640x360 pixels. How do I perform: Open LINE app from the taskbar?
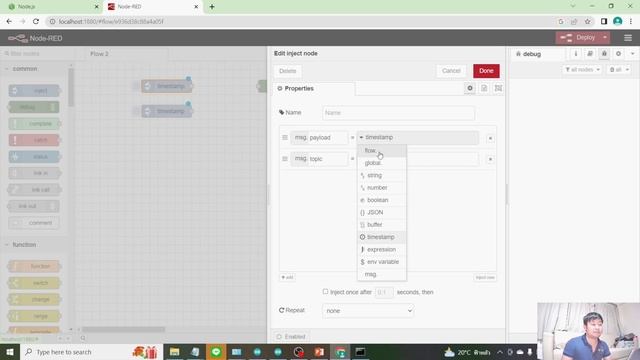pos(216,352)
